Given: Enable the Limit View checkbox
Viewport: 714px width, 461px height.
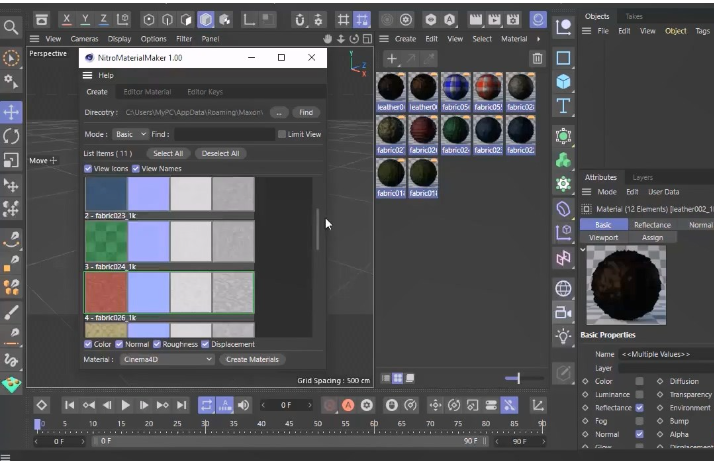Looking at the screenshot, I should click(282, 134).
